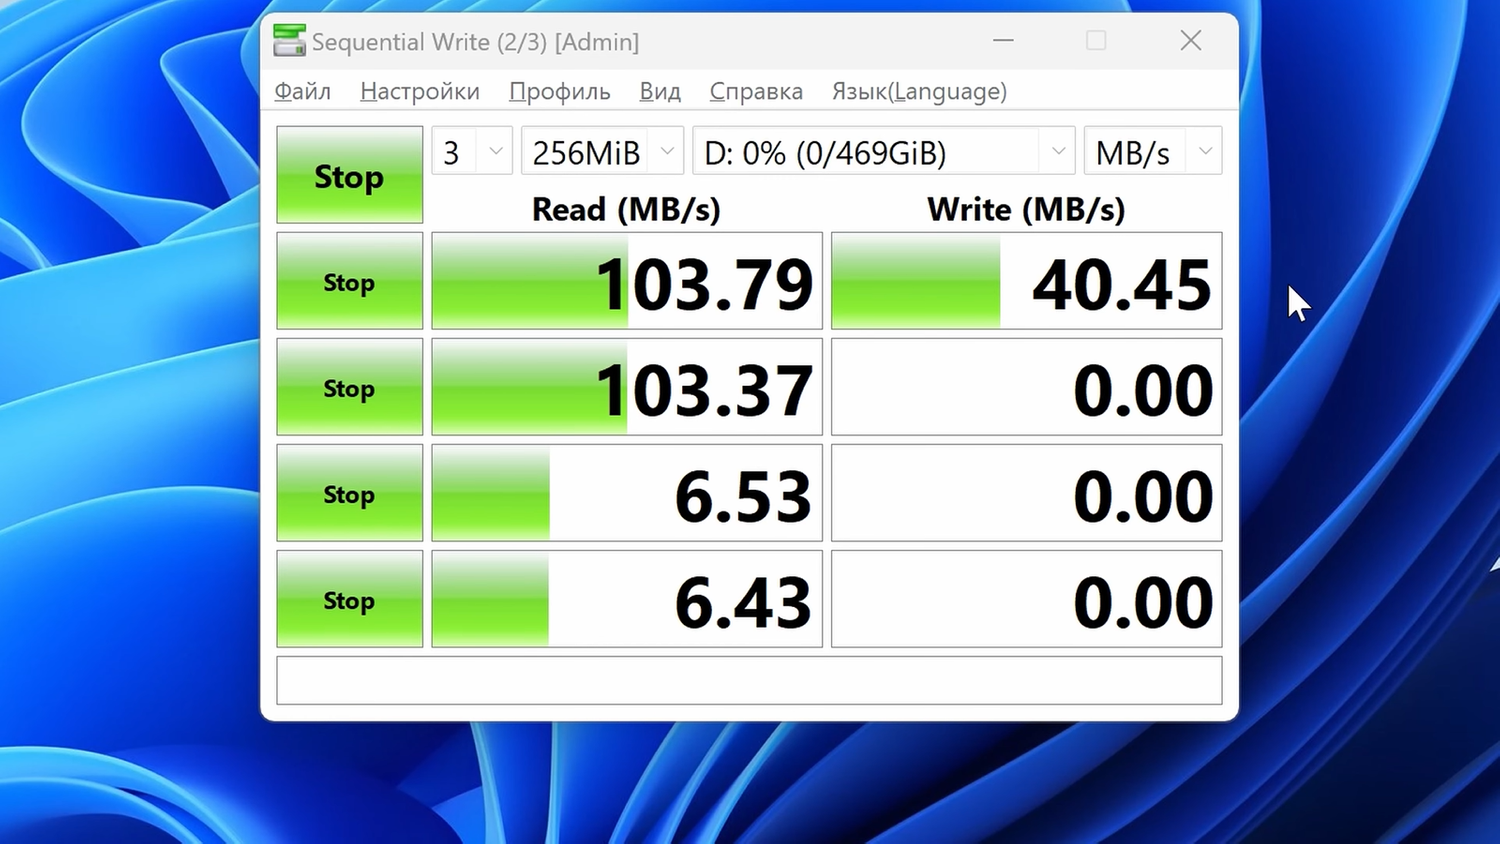Click the 0.00 write value beside 103.37
The width and height of the screenshot is (1500, 844).
tap(1027, 387)
